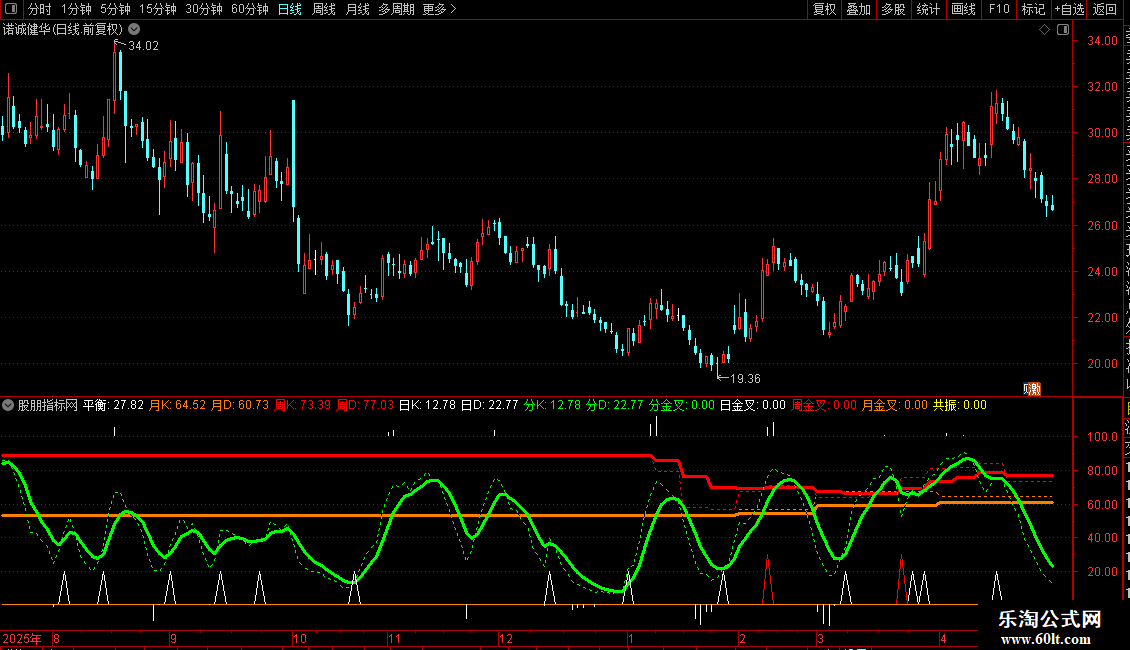
Task: Click the 日金叉: 0.00 indicator value
Action: [x=752, y=405]
